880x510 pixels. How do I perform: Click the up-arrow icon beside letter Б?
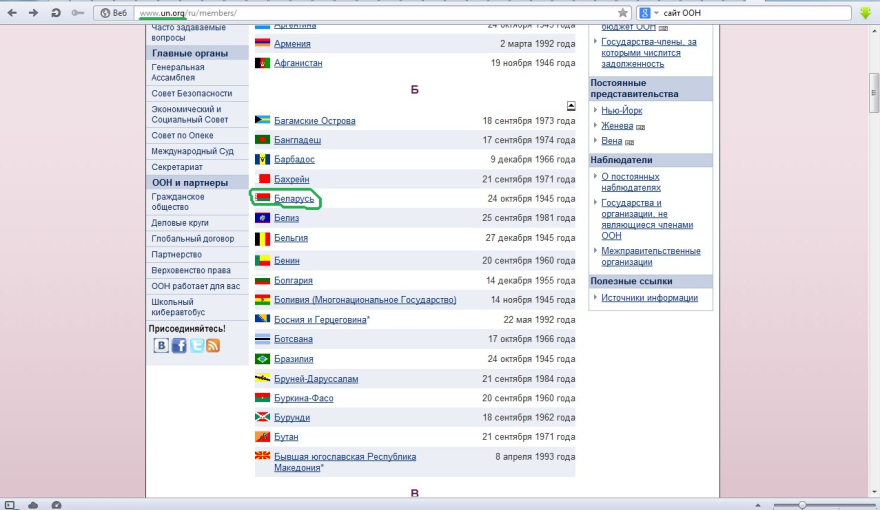(x=571, y=105)
